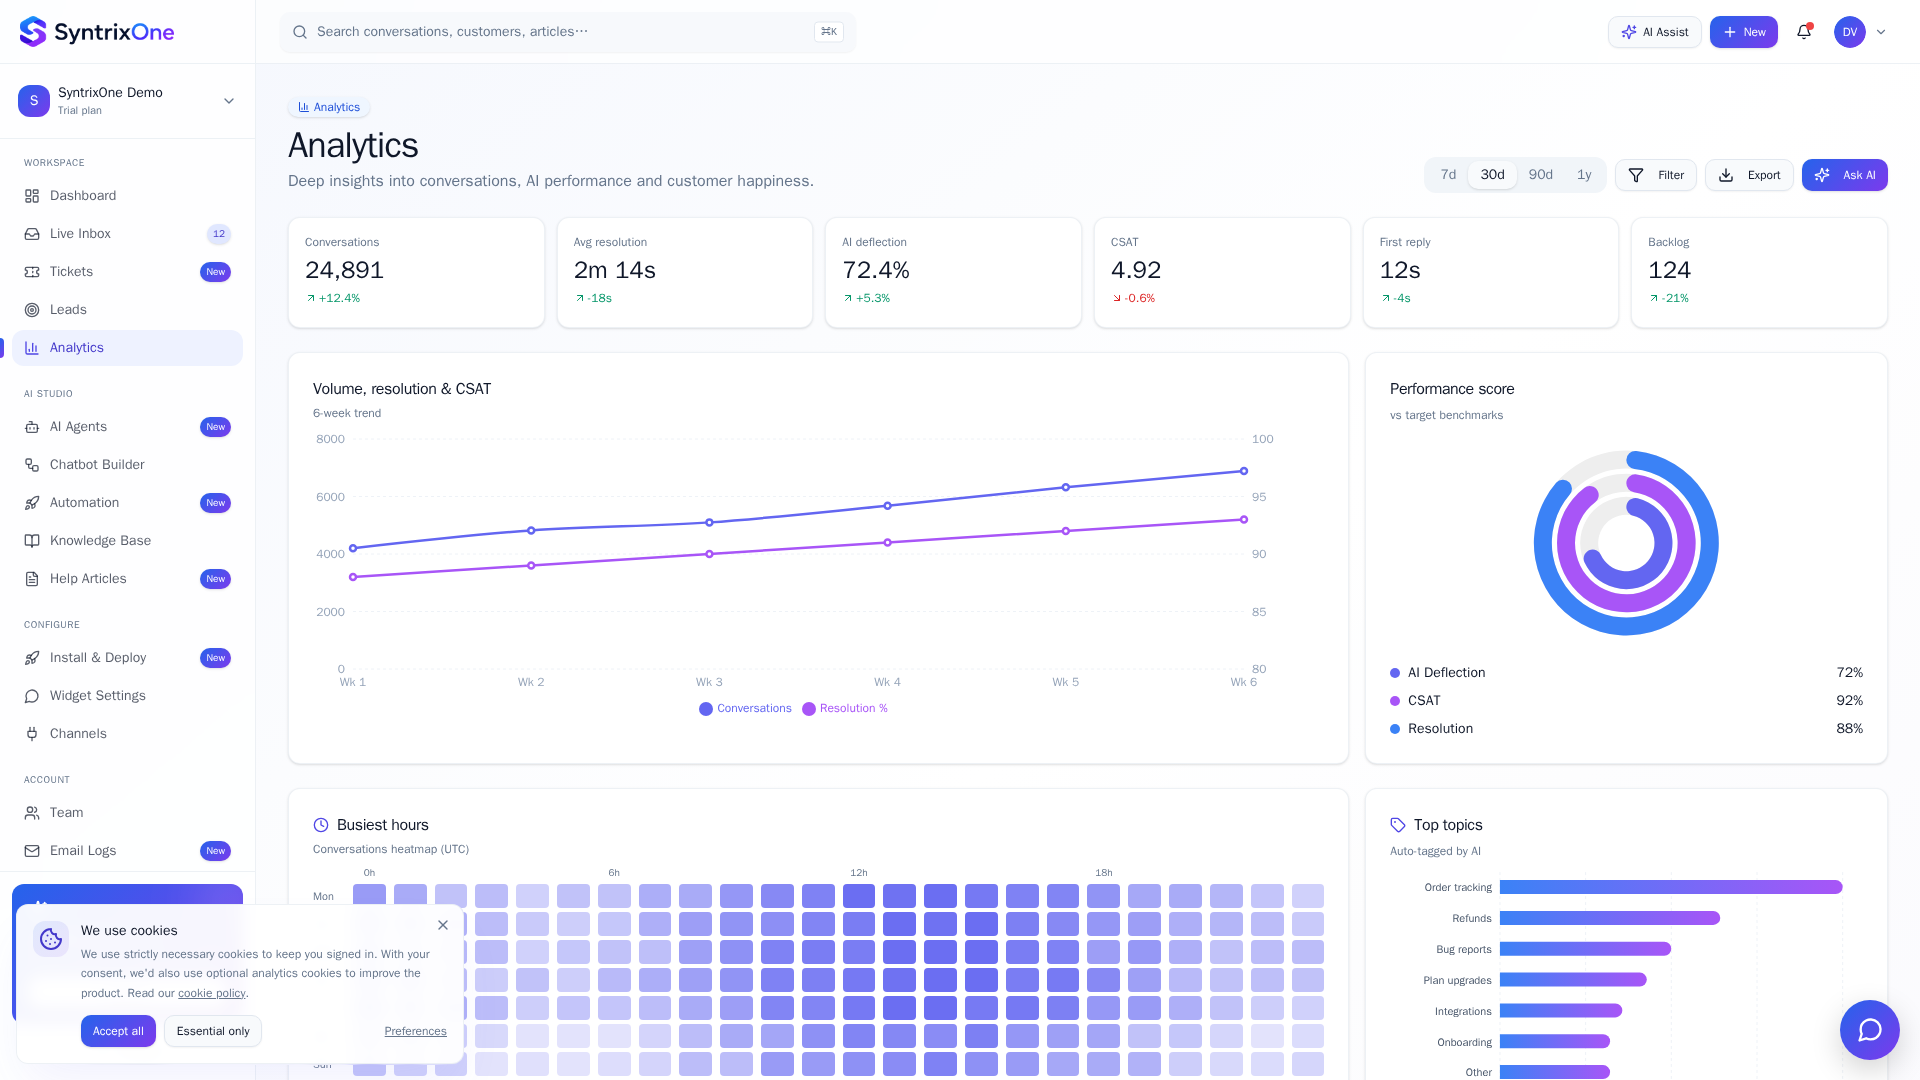Click the CSAT legend color dot
Image resolution: width=1920 pixels, height=1080 pixels.
1395,701
